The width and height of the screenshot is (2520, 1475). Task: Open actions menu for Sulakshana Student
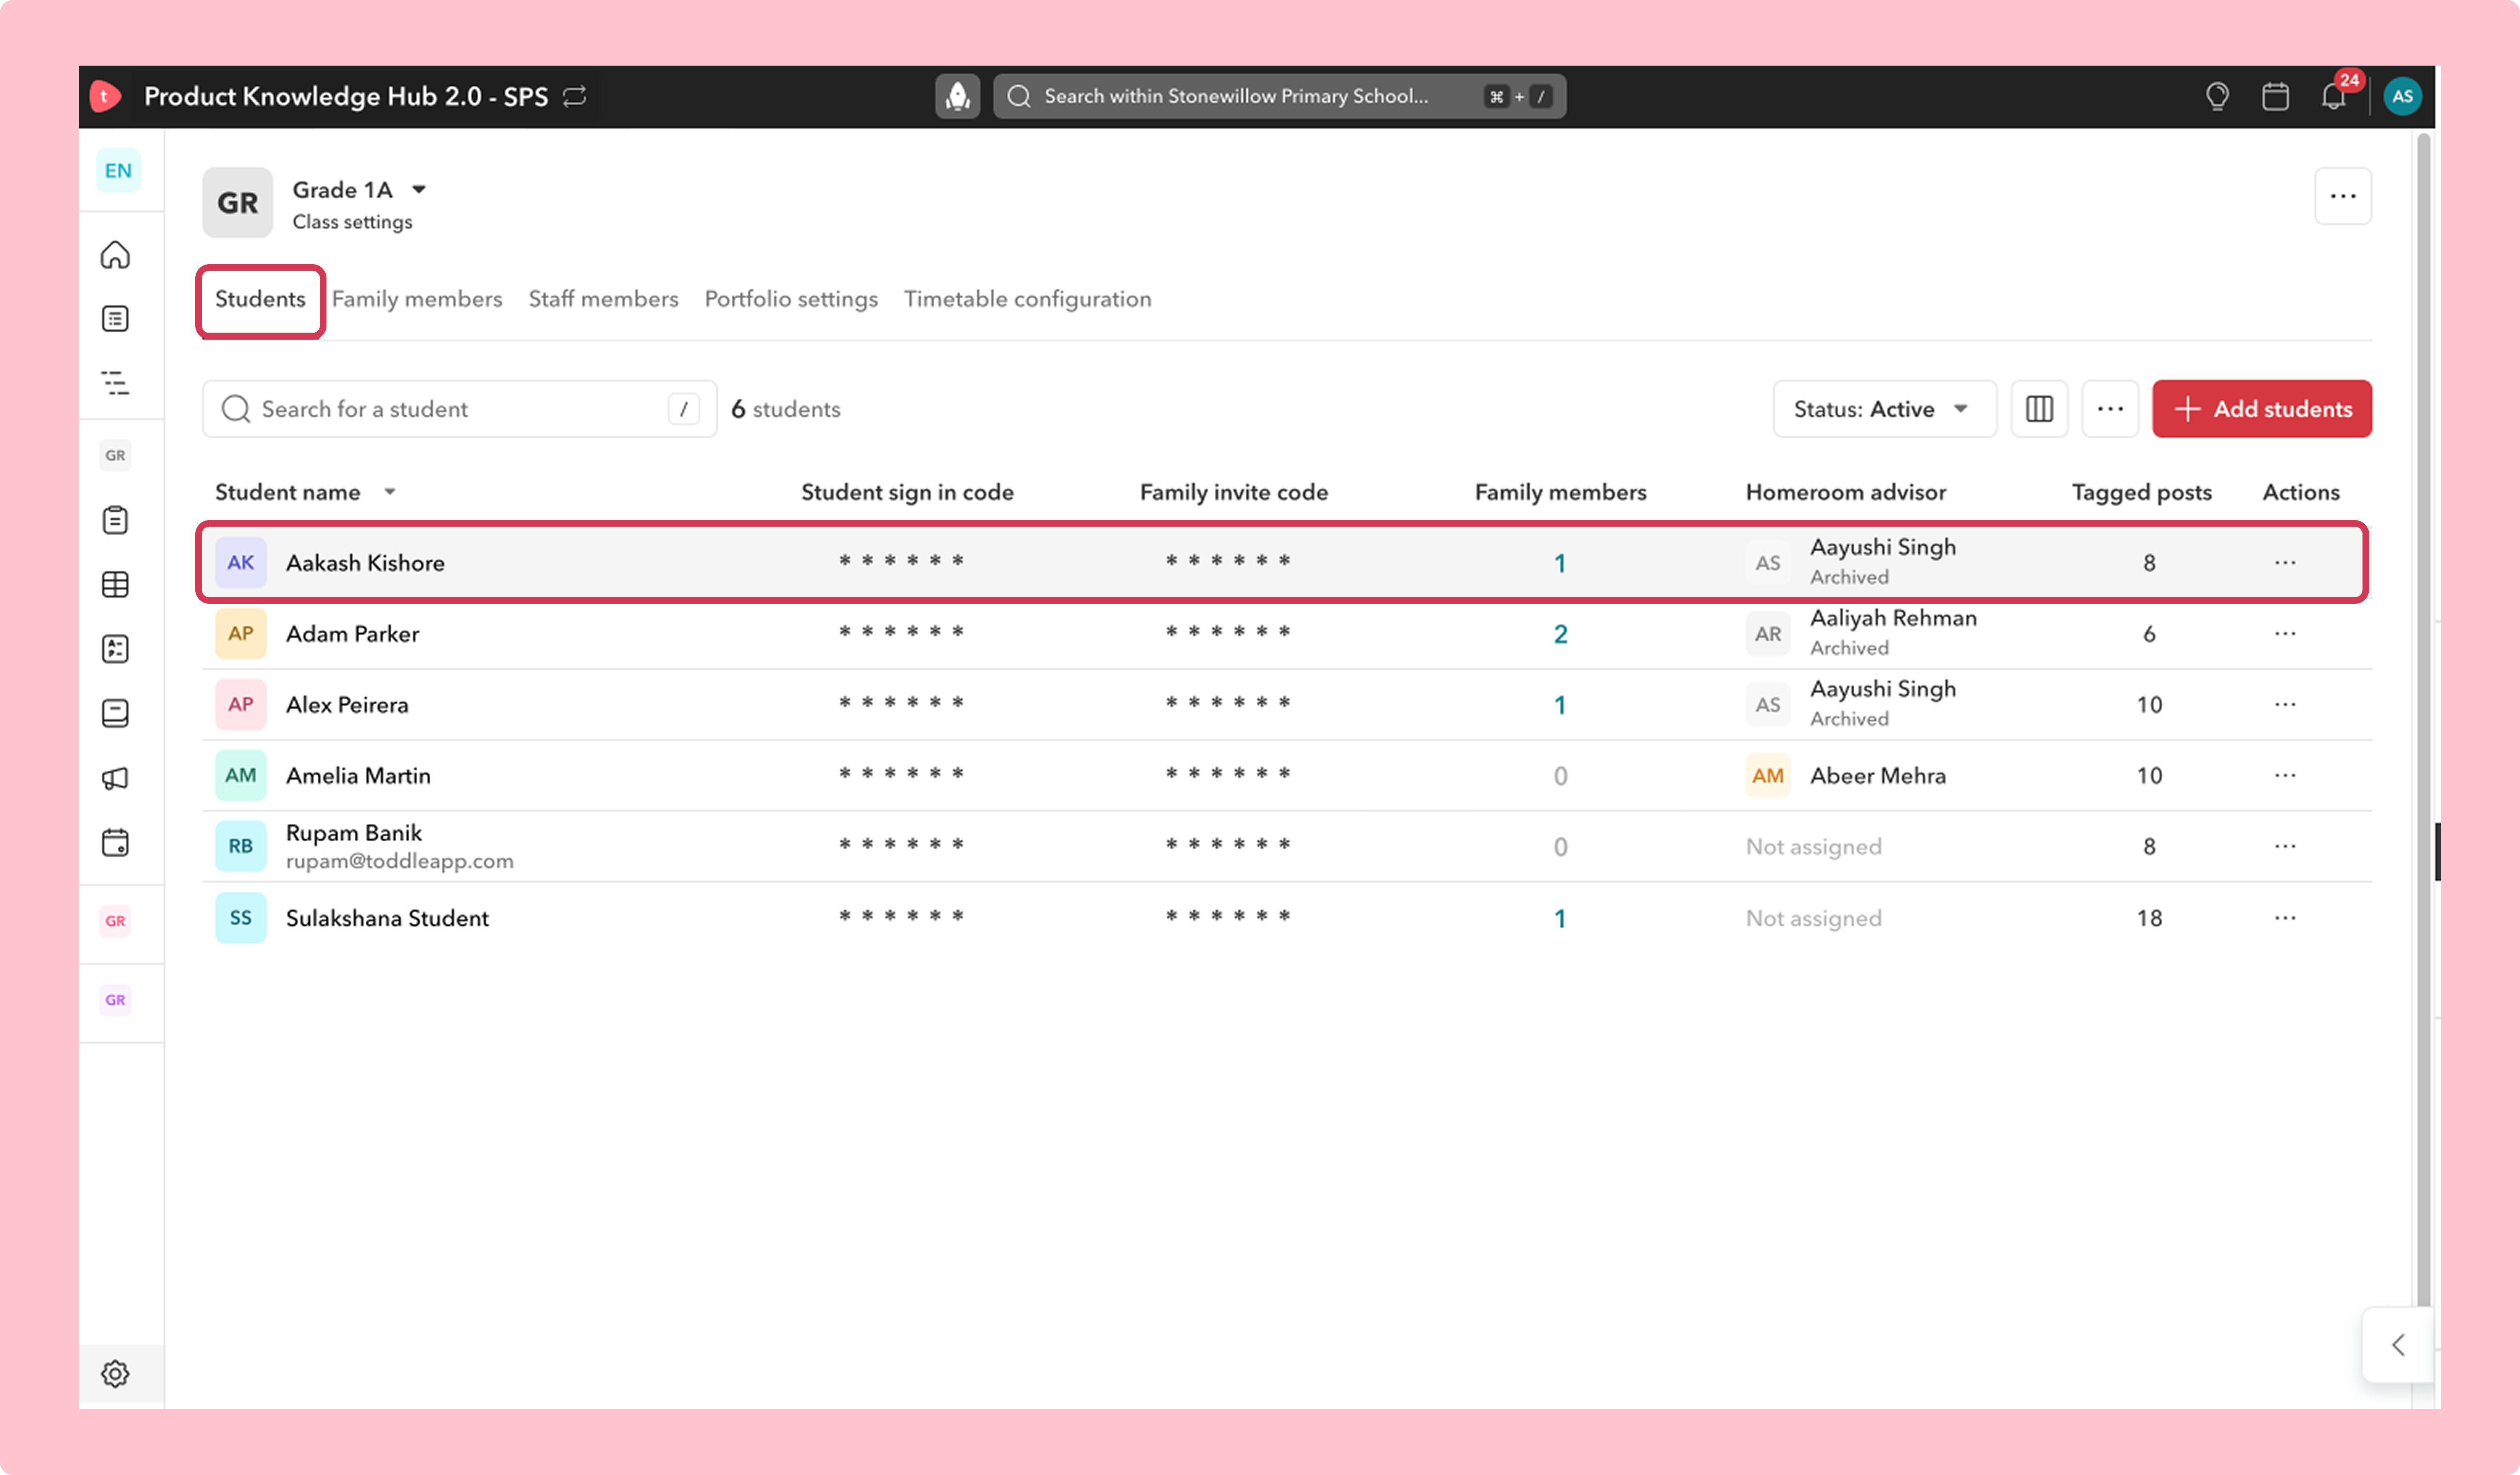[2285, 918]
